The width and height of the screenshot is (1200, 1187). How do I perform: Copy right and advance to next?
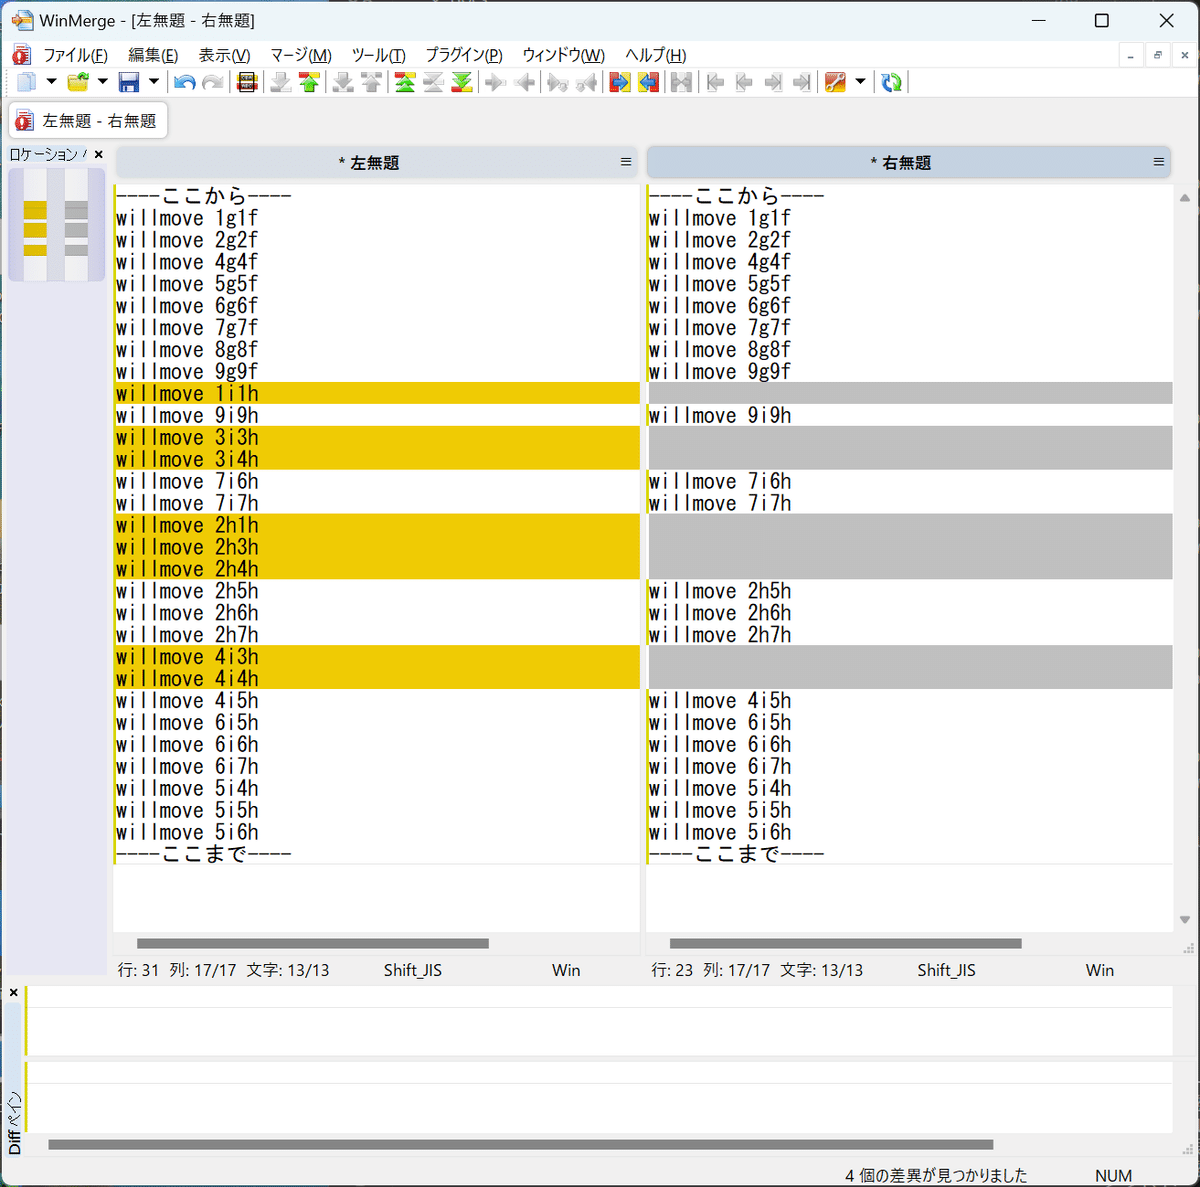pyautogui.click(x=558, y=82)
